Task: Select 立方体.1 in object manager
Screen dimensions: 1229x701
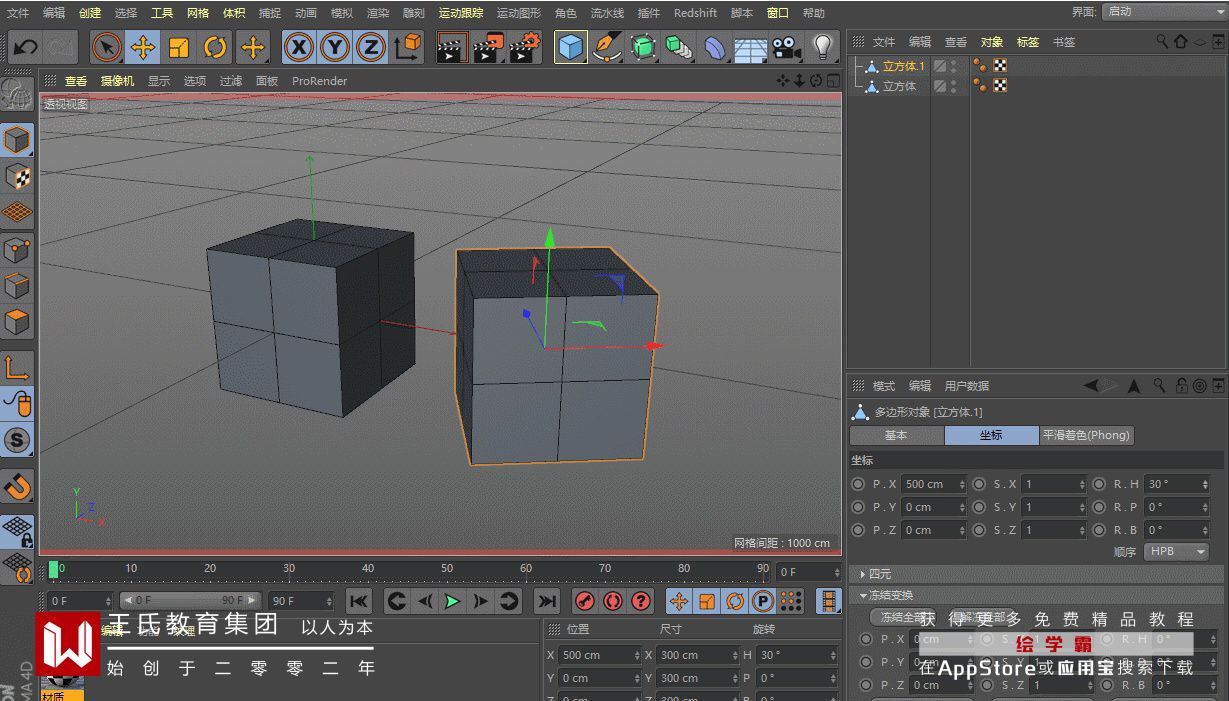Action: (x=904, y=66)
